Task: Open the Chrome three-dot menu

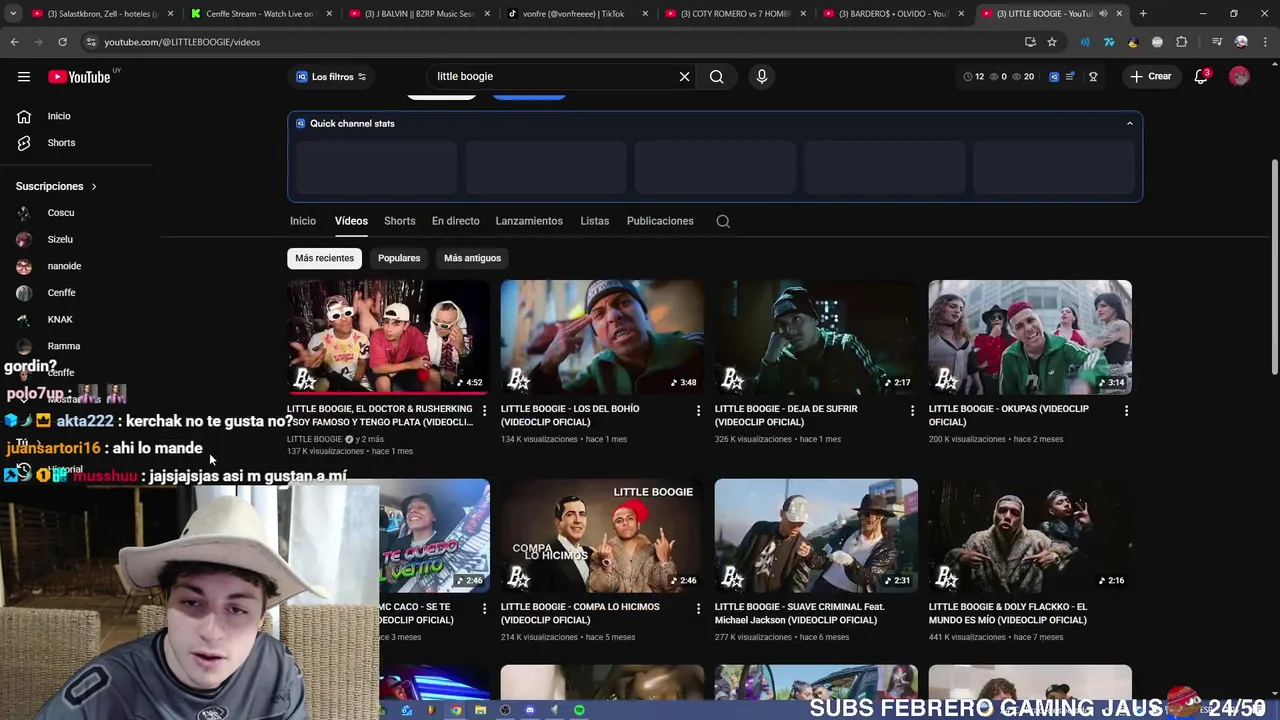Action: coord(1264,42)
